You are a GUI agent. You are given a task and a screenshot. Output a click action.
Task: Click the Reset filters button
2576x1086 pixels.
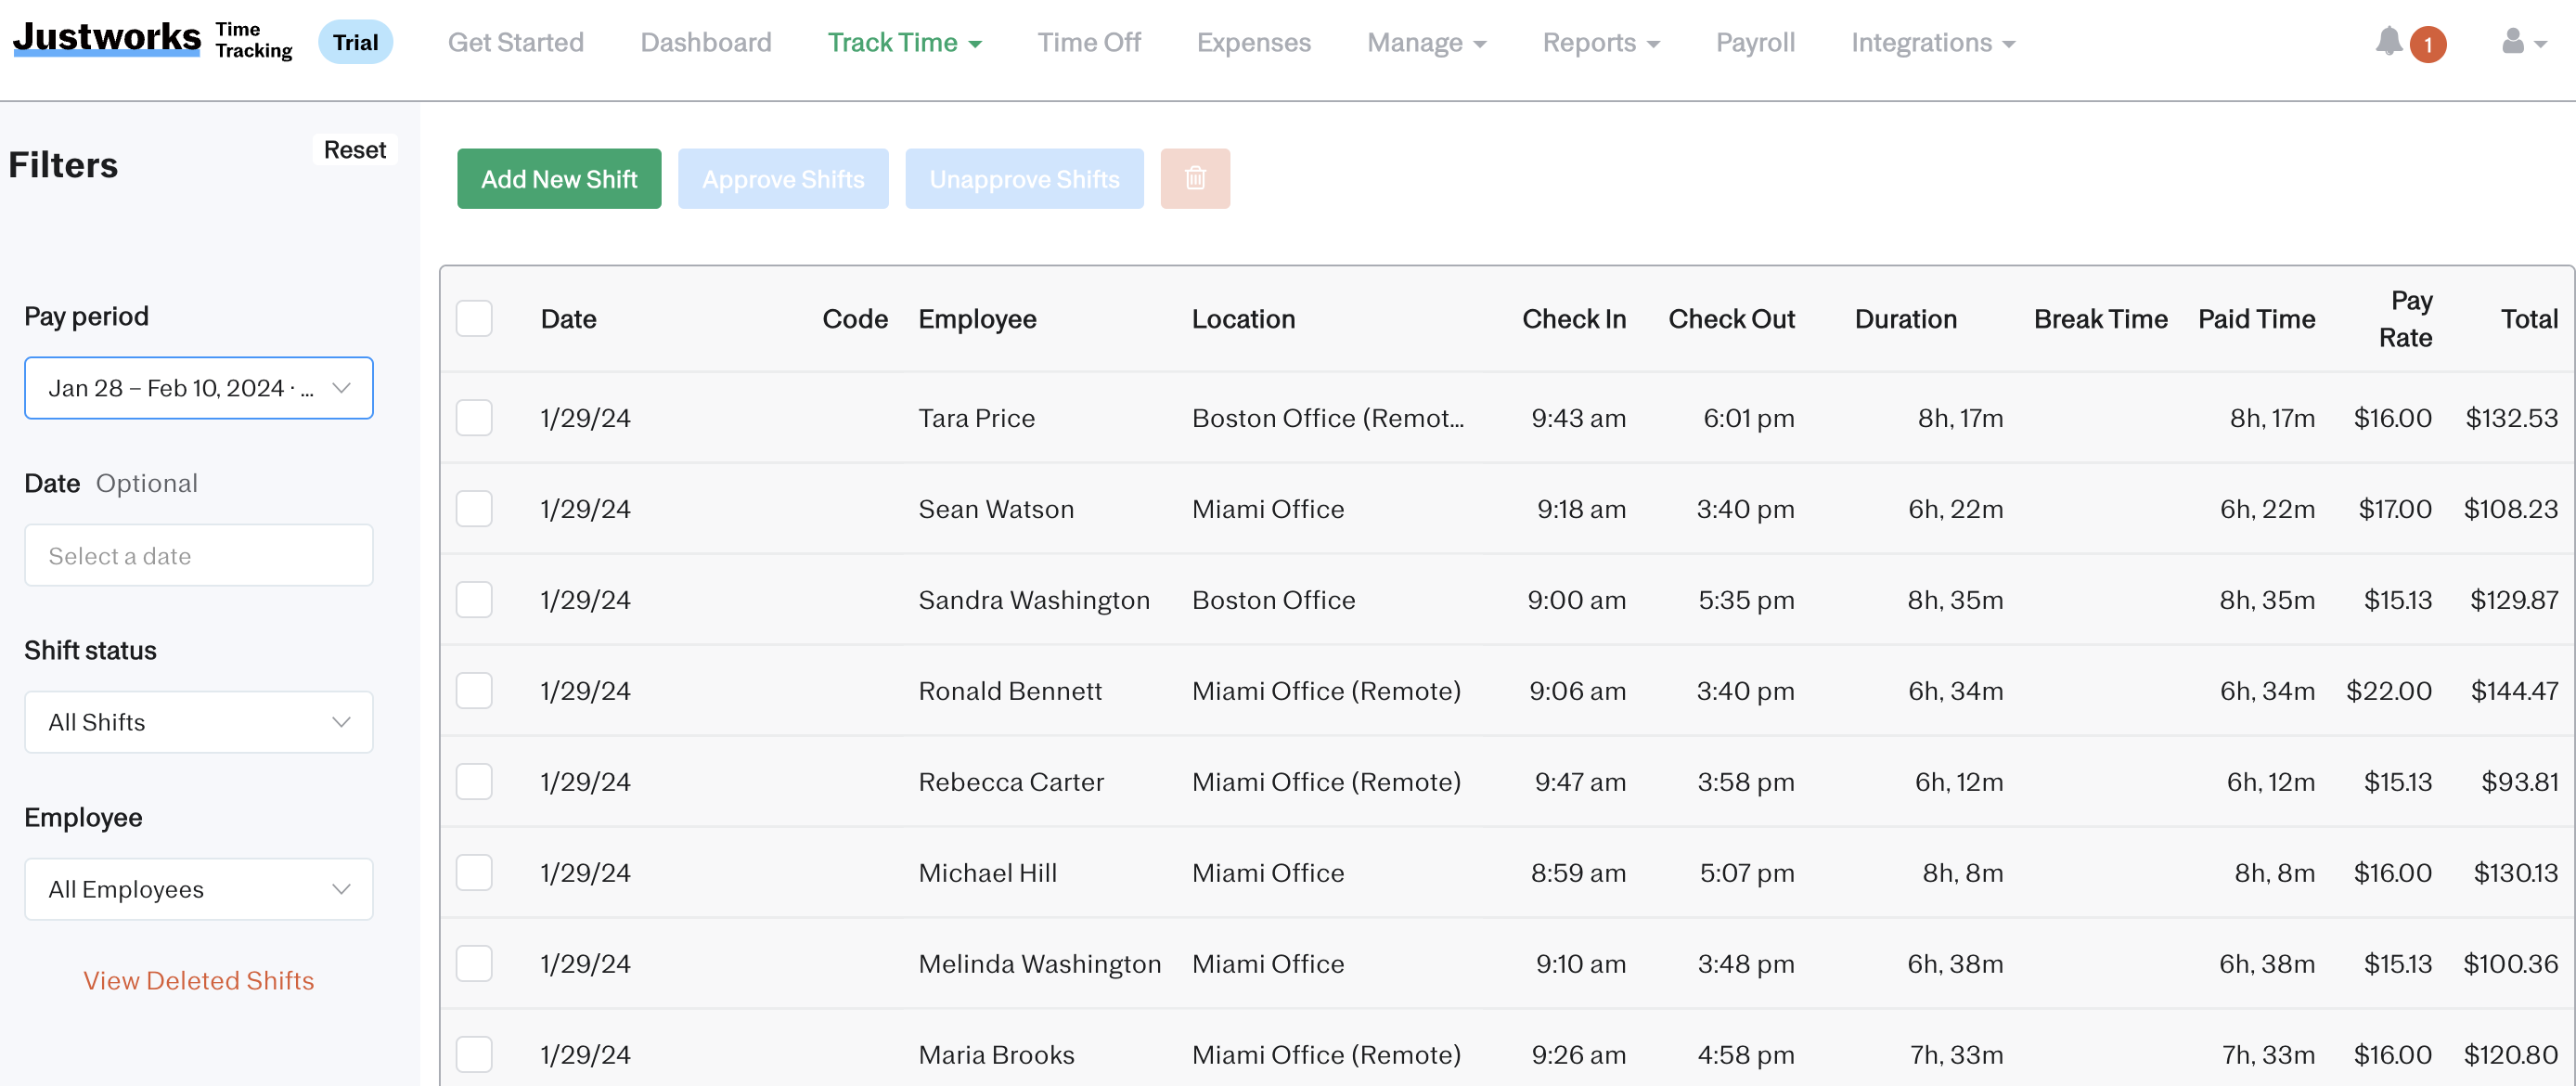(x=354, y=150)
